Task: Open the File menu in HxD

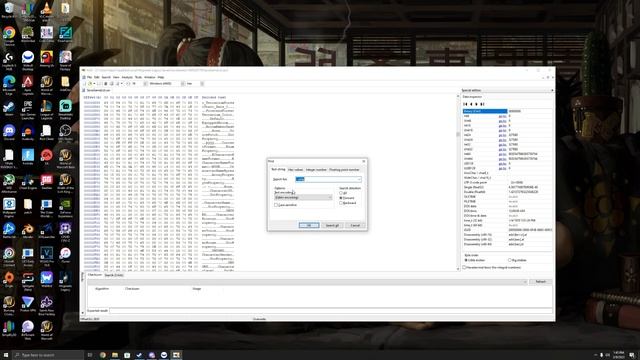Action: pyautogui.click(x=89, y=77)
